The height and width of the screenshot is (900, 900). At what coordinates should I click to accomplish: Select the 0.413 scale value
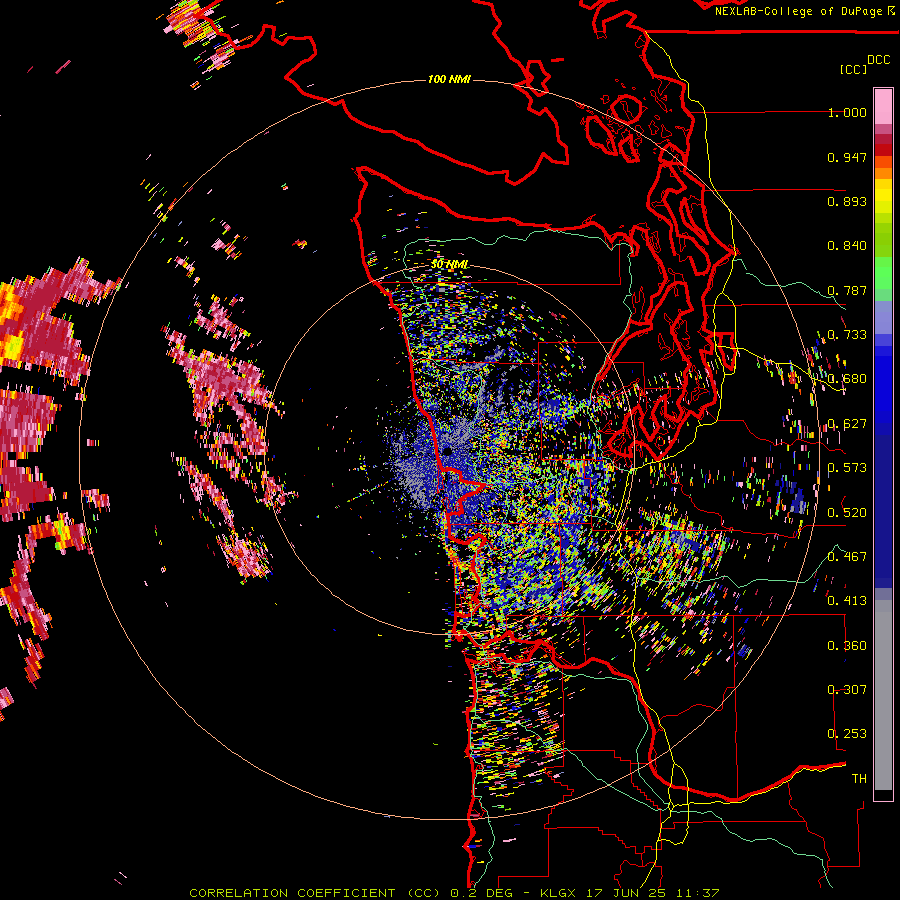tap(847, 601)
